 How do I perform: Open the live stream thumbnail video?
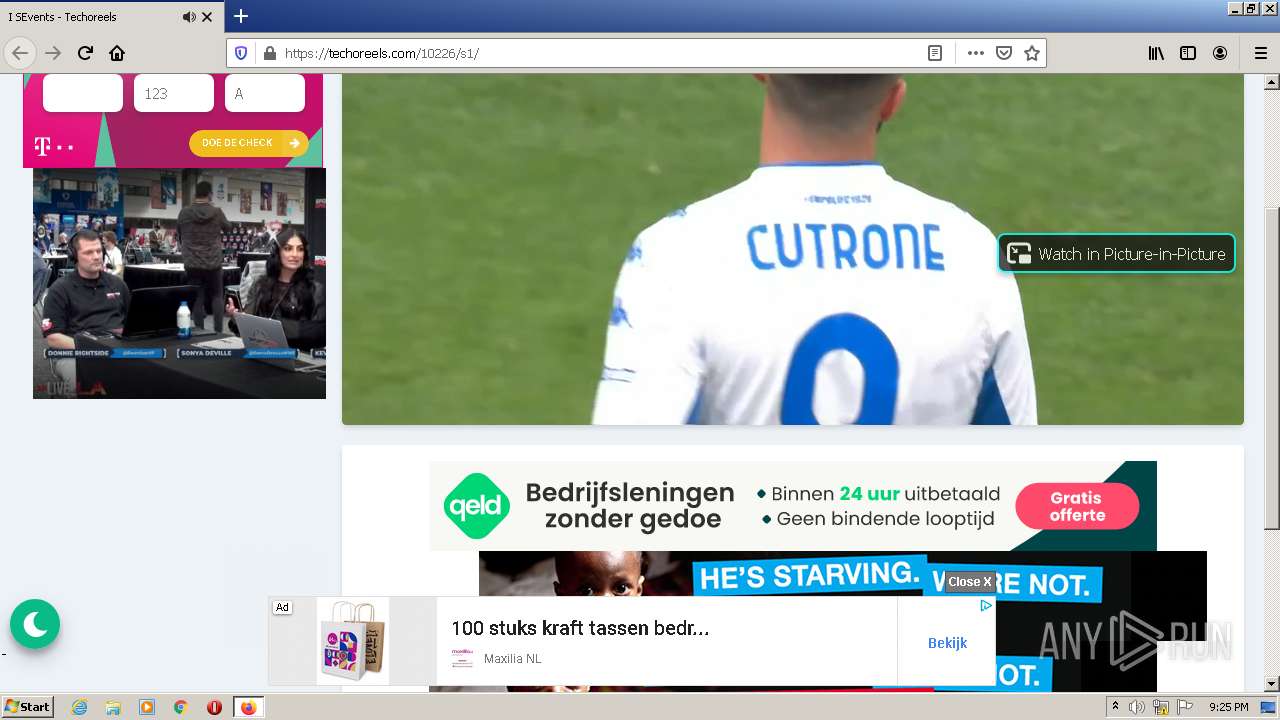point(179,283)
